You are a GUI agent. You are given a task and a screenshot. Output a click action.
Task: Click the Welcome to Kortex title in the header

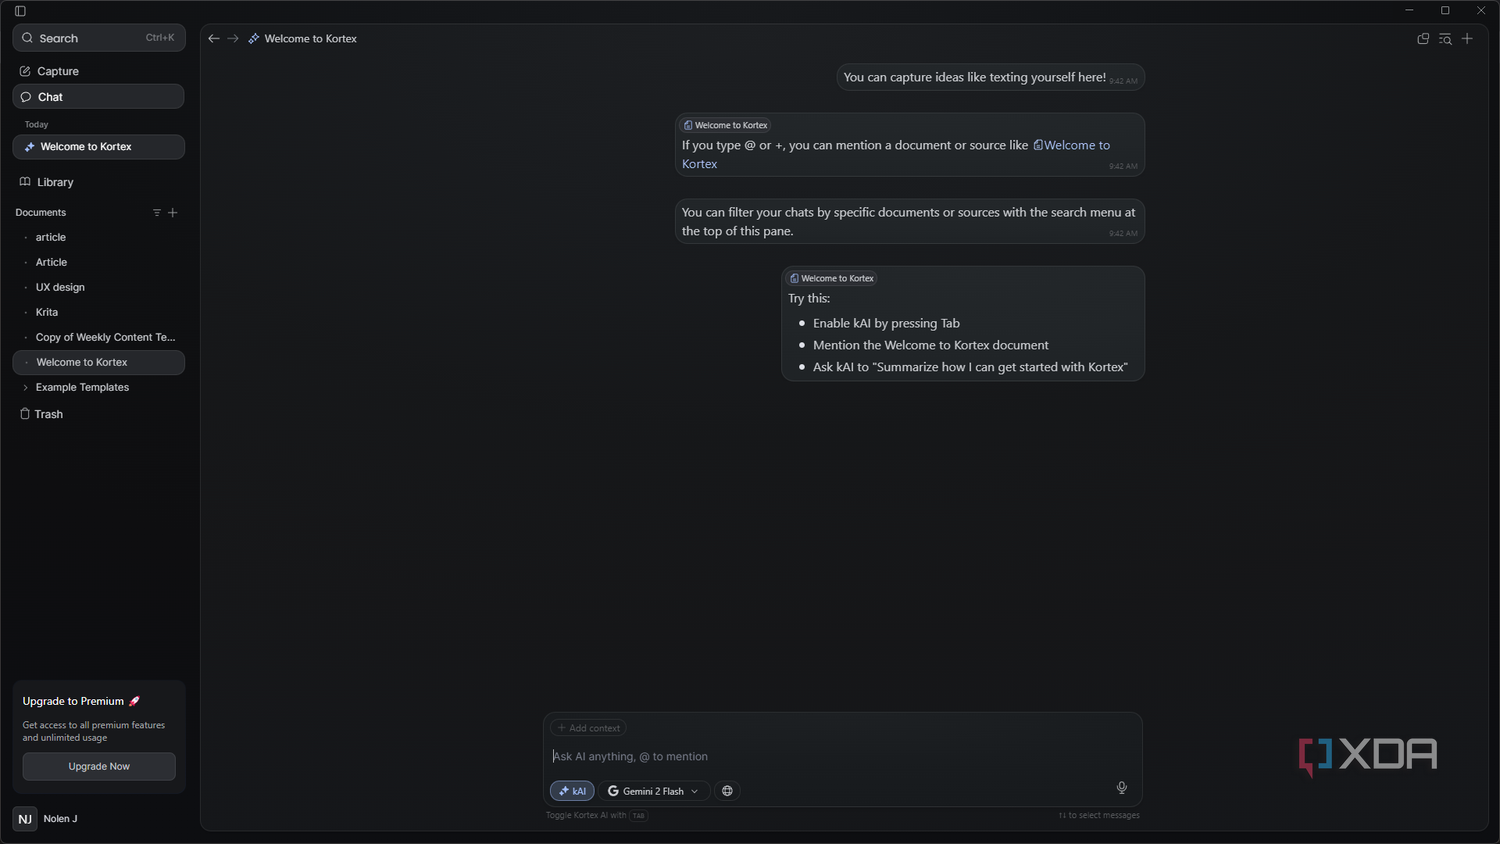pyautogui.click(x=310, y=39)
